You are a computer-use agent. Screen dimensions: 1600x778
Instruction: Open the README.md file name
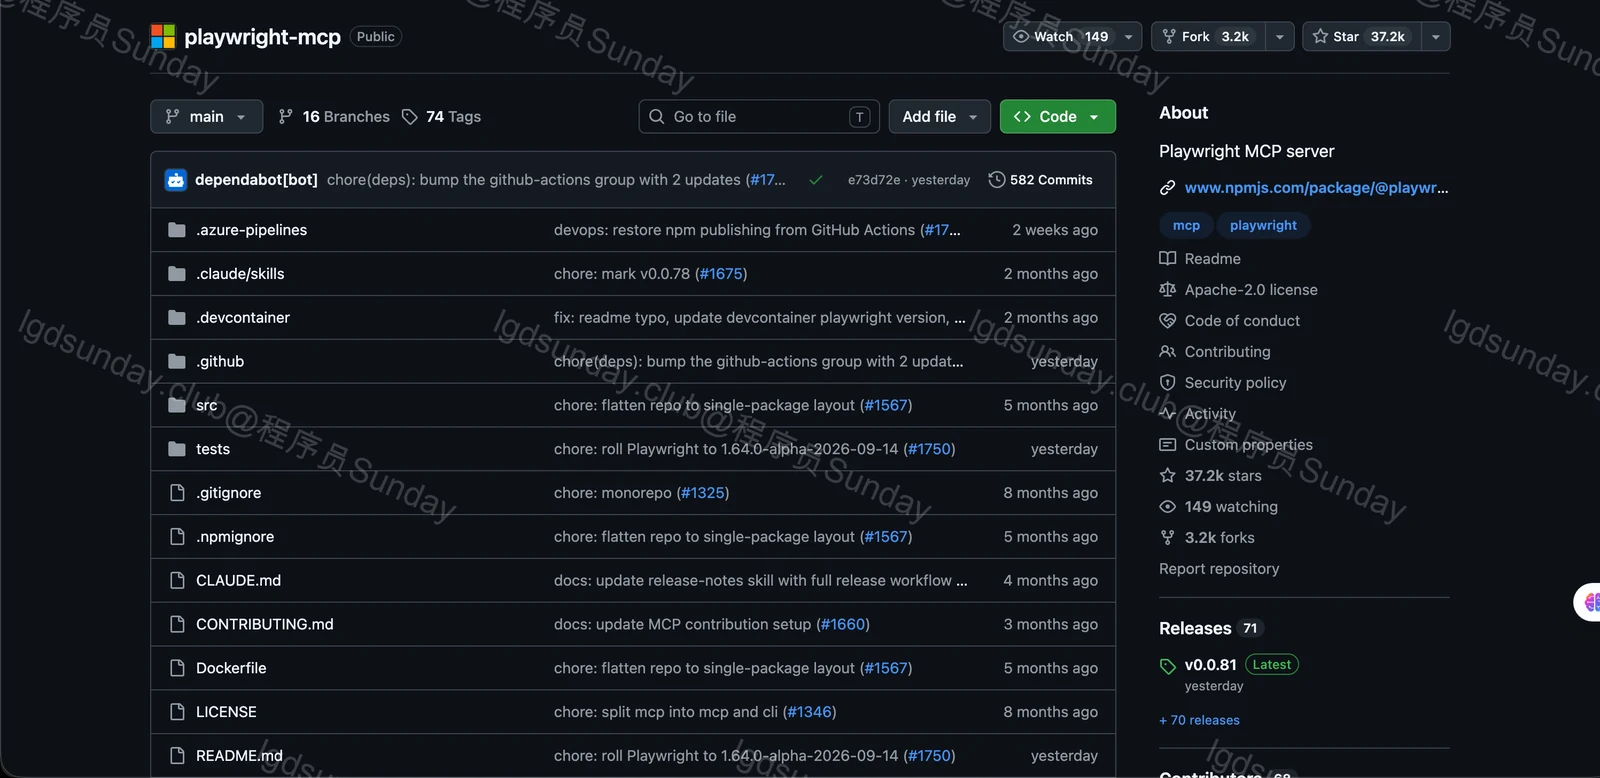pyautogui.click(x=239, y=756)
